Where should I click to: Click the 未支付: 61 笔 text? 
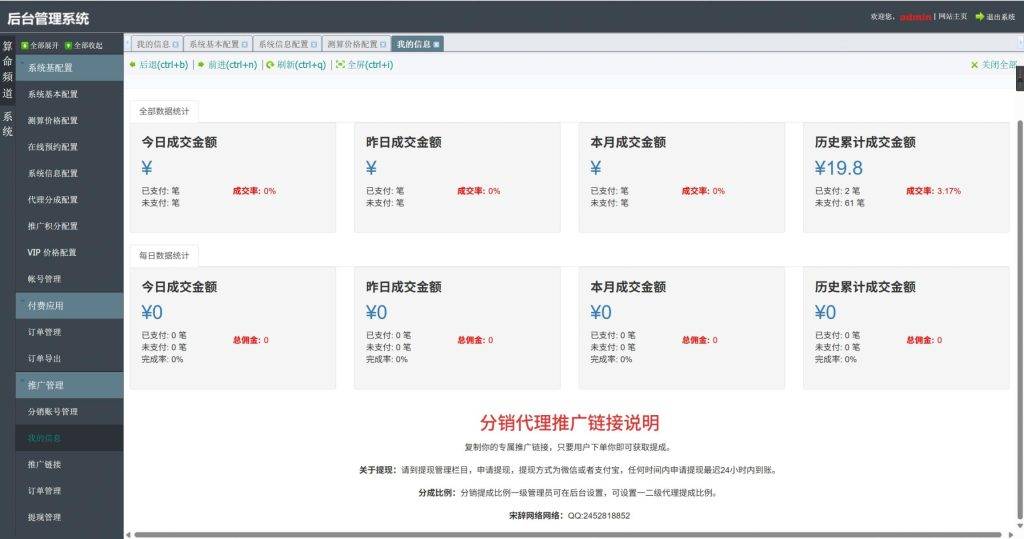[839, 203]
